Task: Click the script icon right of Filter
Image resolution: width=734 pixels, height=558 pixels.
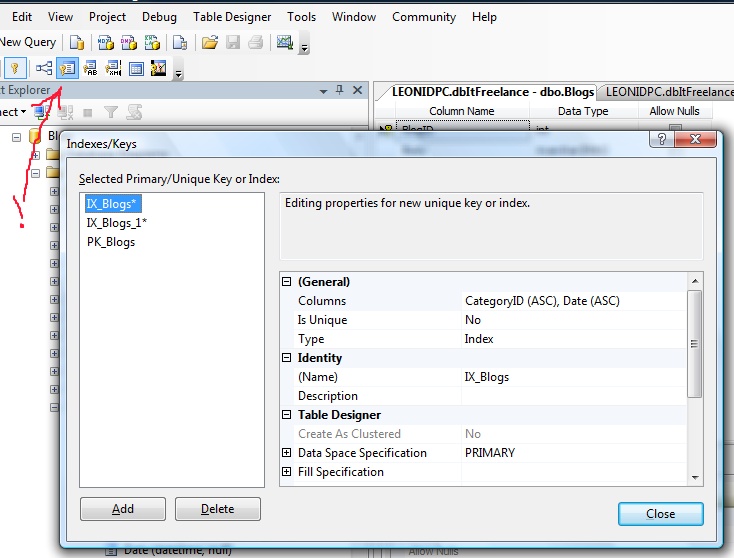Action: 134,112
